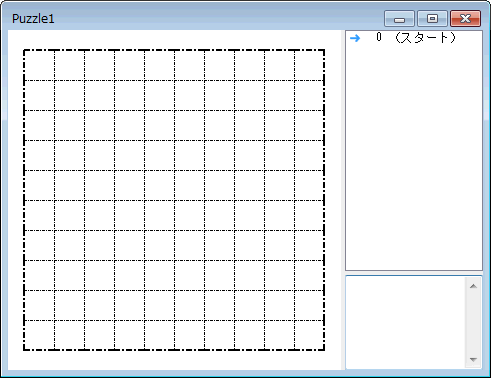Click the first cell in the grid's second row
Image resolution: width=491 pixels, height=378 pixels.
coord(39,95)
